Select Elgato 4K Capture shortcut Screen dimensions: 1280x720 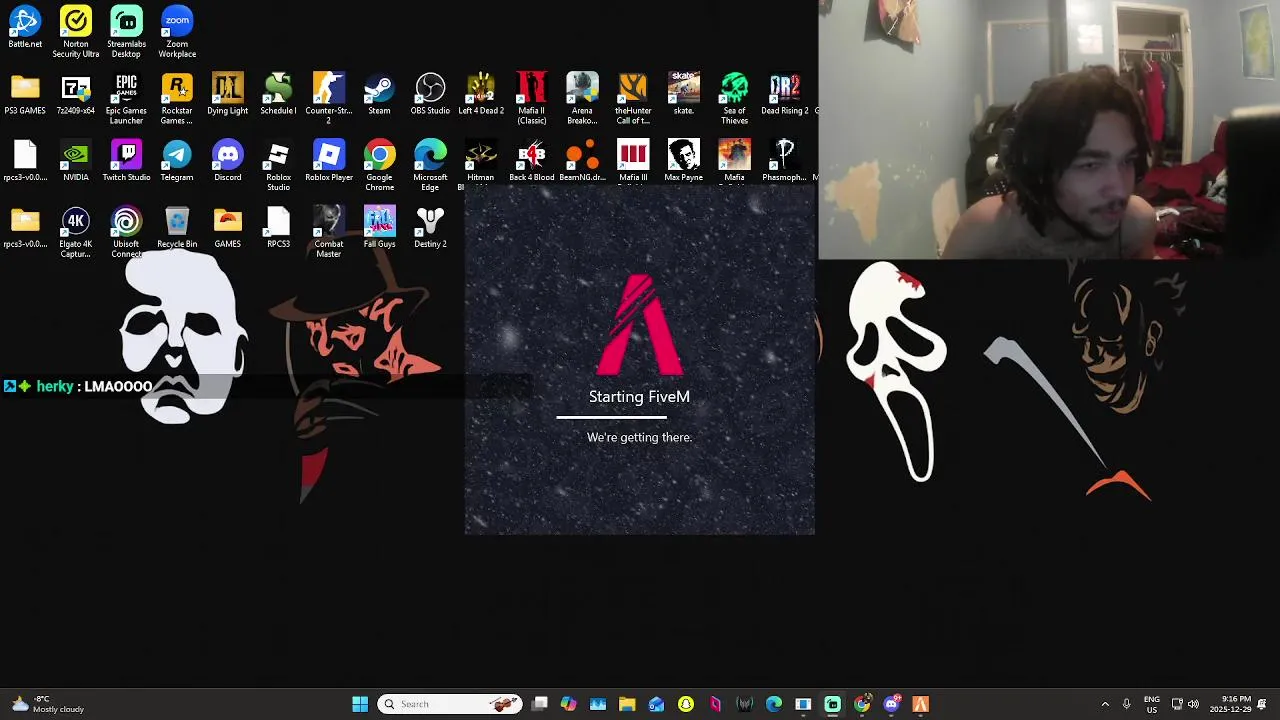[x=76, y=232]
